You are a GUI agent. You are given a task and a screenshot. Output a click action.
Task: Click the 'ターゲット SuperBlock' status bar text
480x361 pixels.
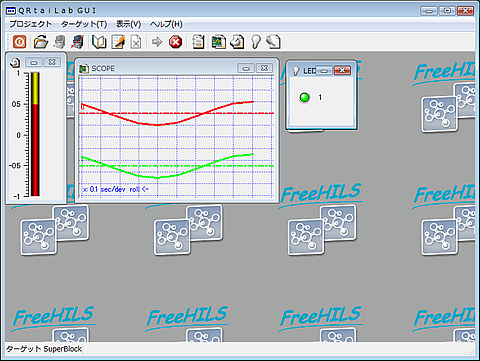44,349
